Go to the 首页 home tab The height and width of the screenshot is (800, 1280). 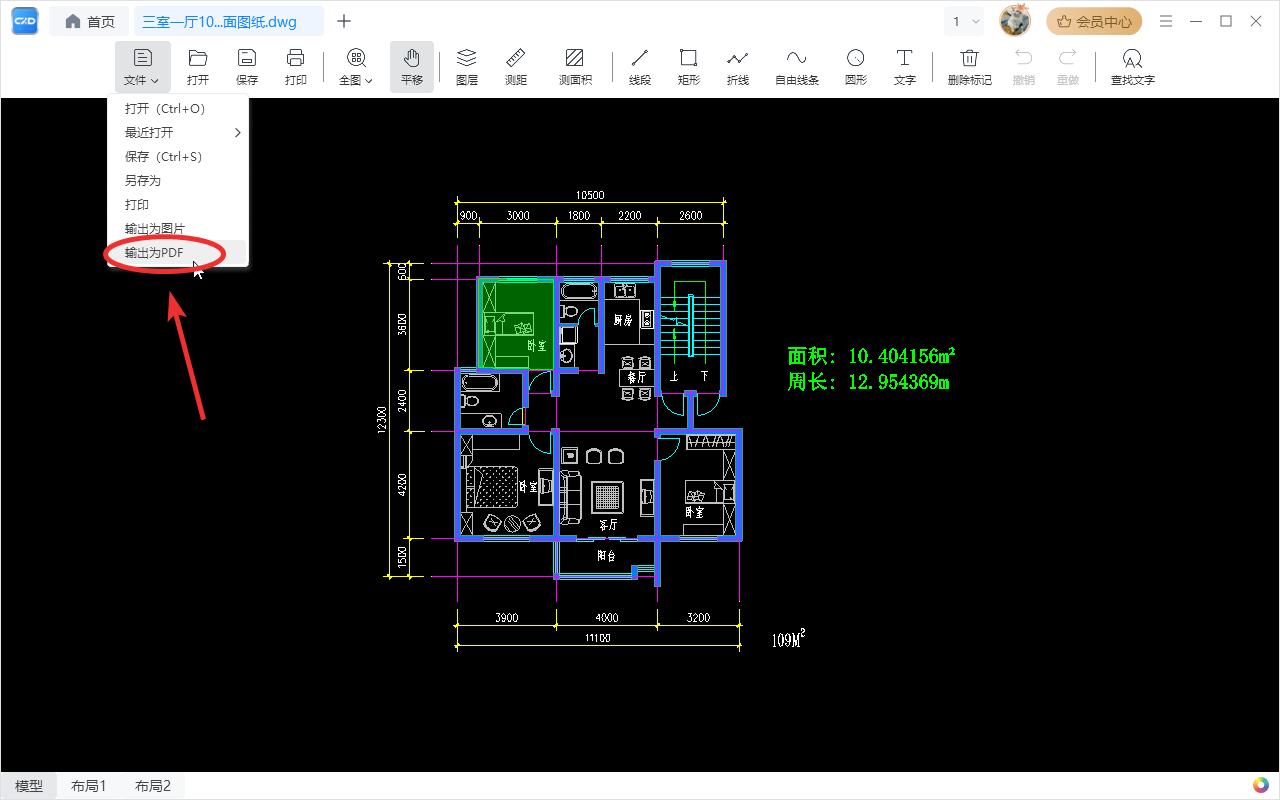[x=90, y=21]
